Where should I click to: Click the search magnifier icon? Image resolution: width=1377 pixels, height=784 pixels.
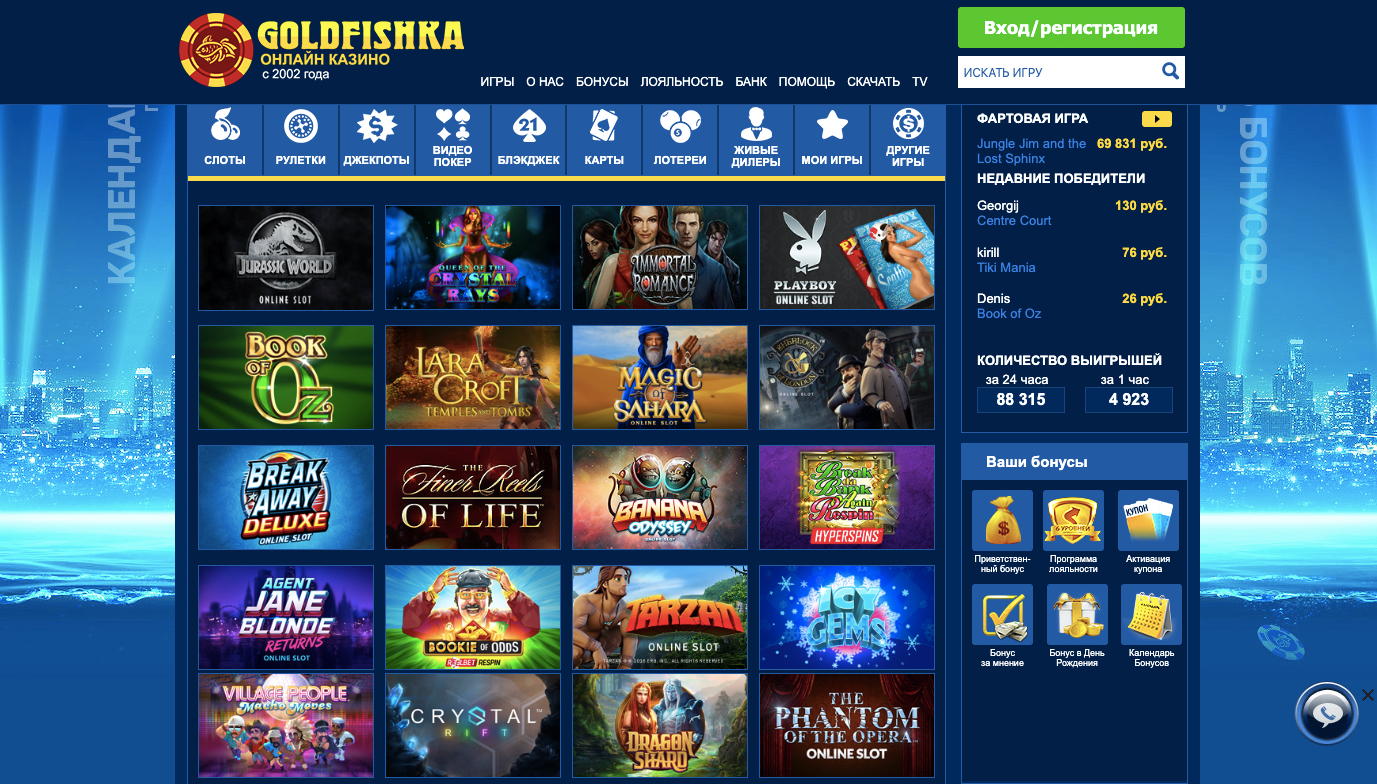point(1170,71)
